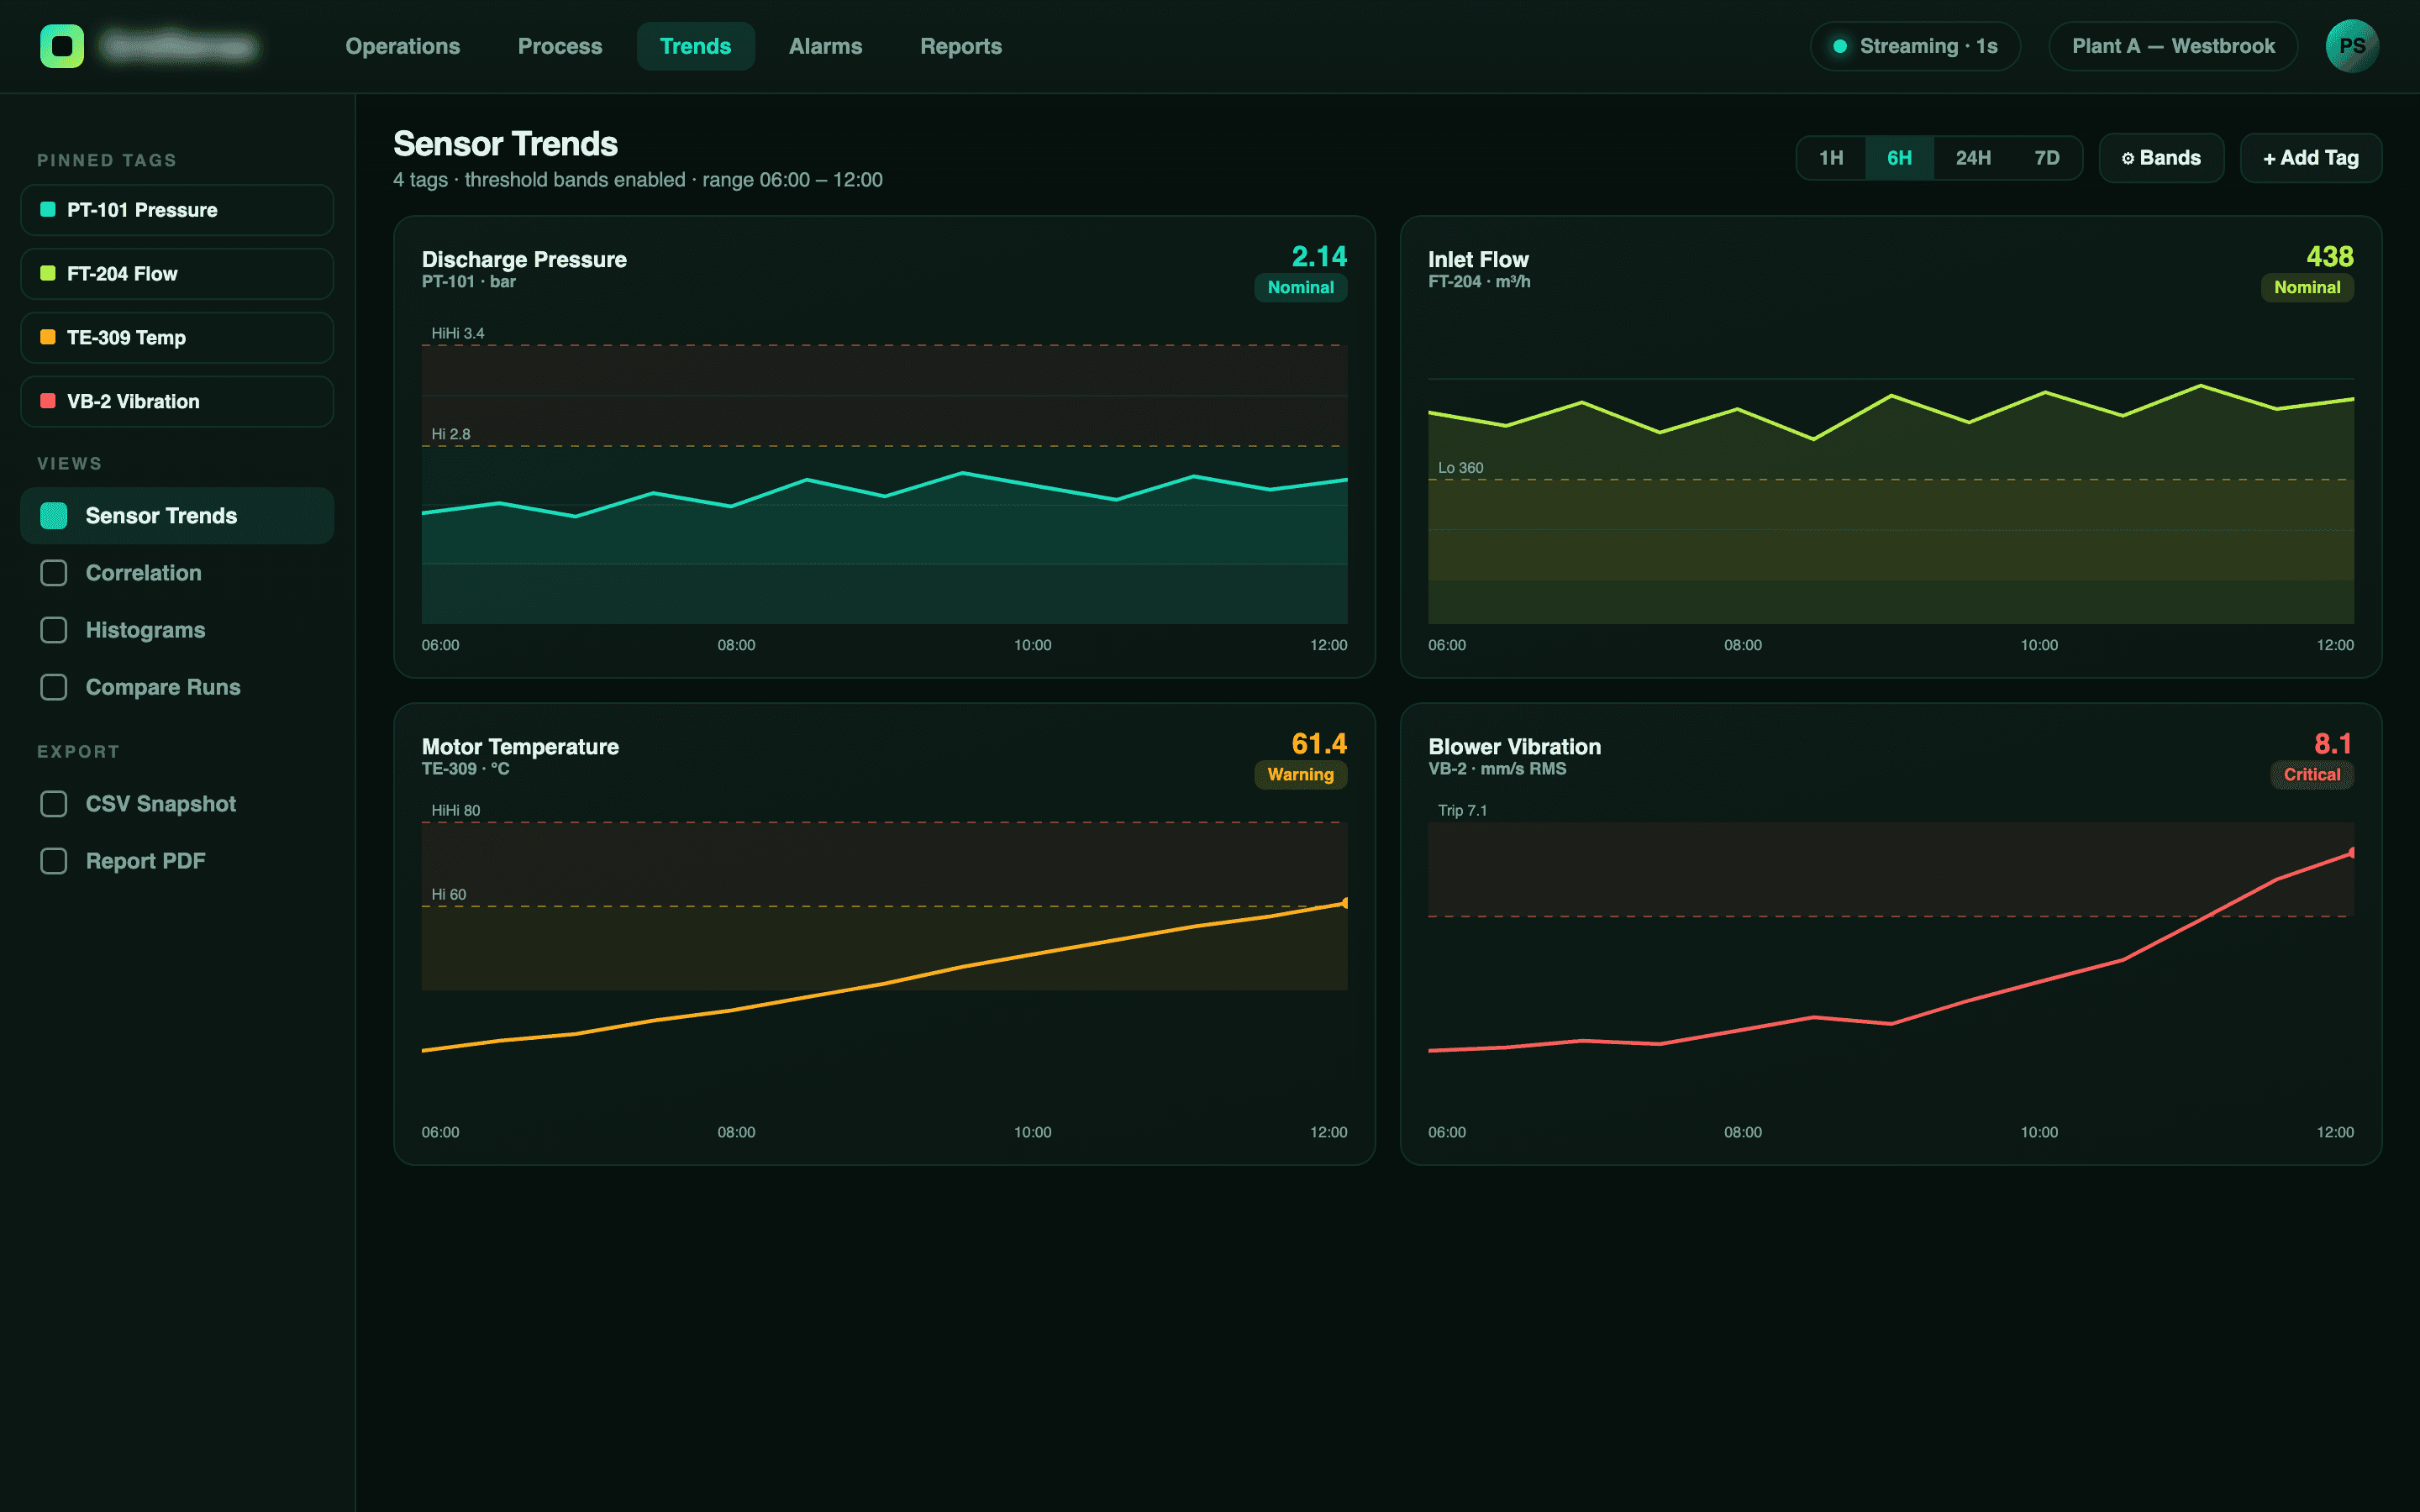Click the 8.1 Blower Vibration value

[2332, 744]
